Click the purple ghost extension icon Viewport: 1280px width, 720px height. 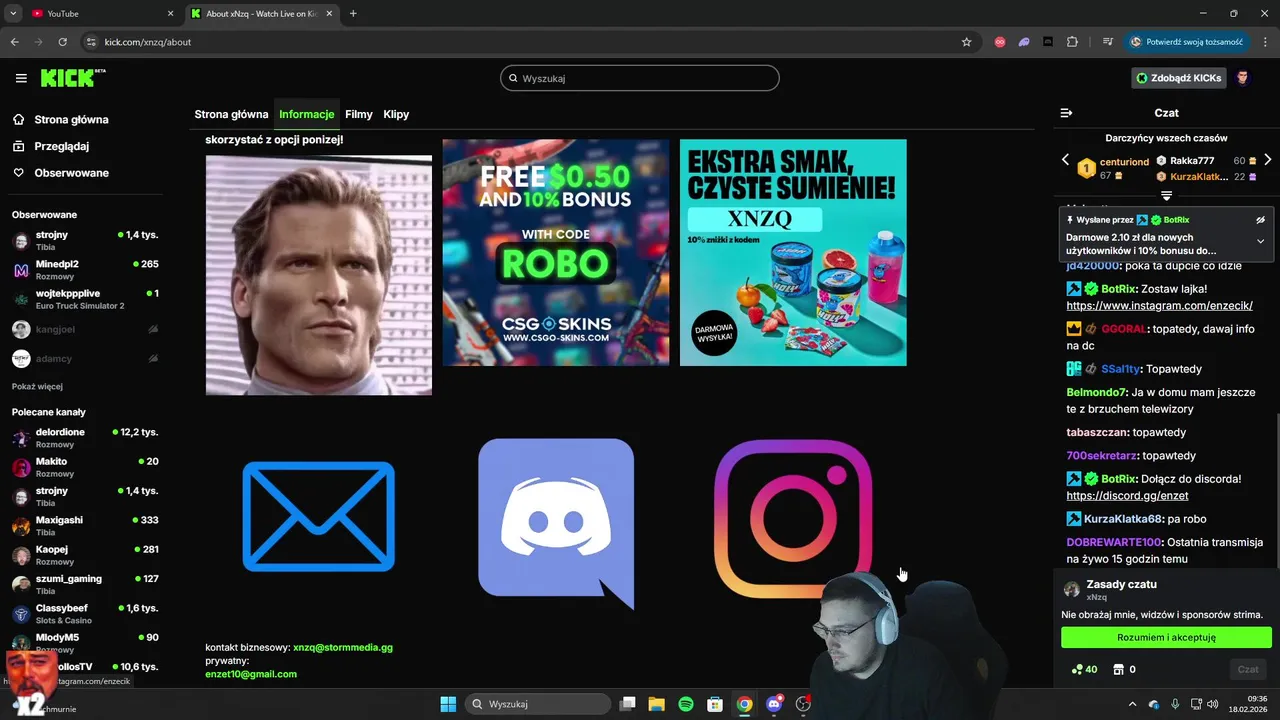click(x=1024, y=42)
